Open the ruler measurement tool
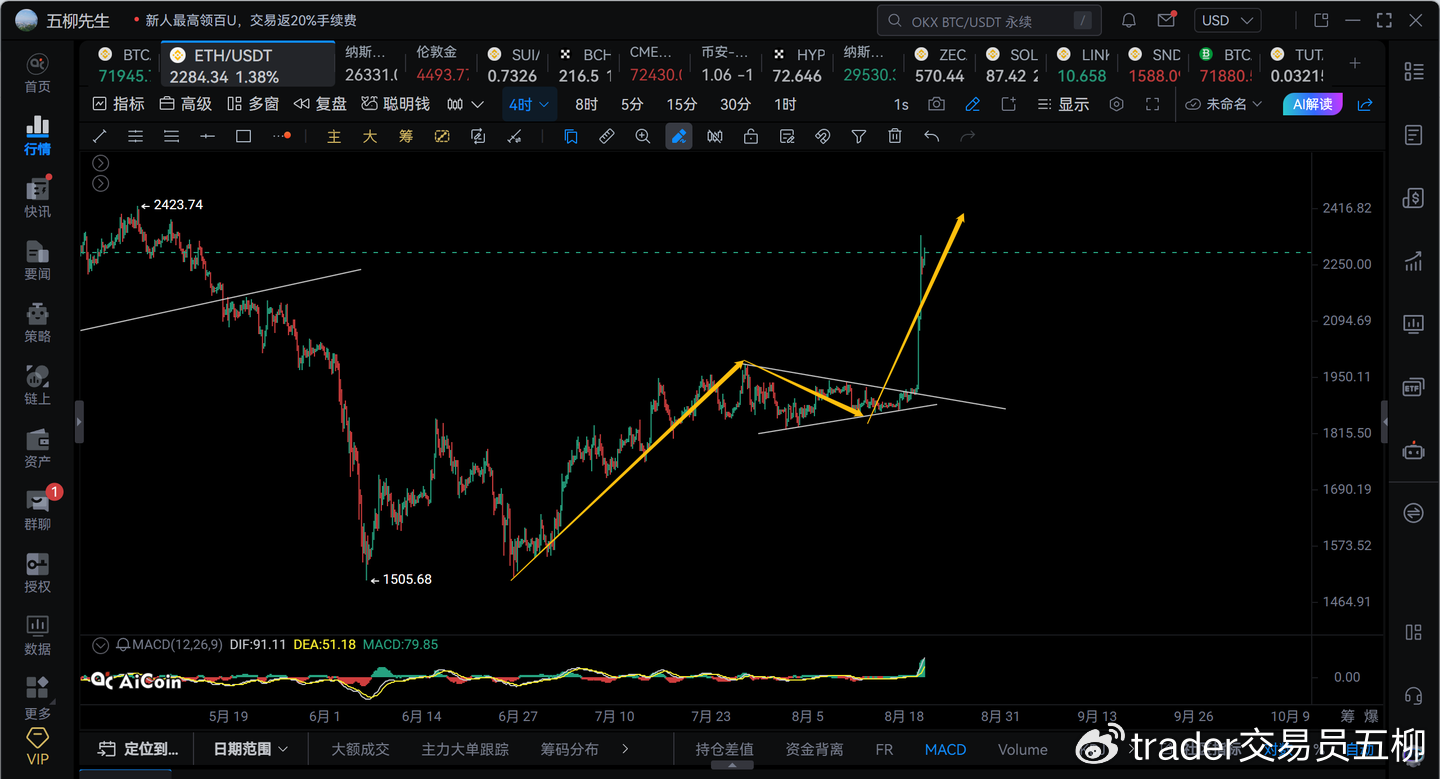Viewport: 1440px width, 779px height. click(x=606, y=136)
